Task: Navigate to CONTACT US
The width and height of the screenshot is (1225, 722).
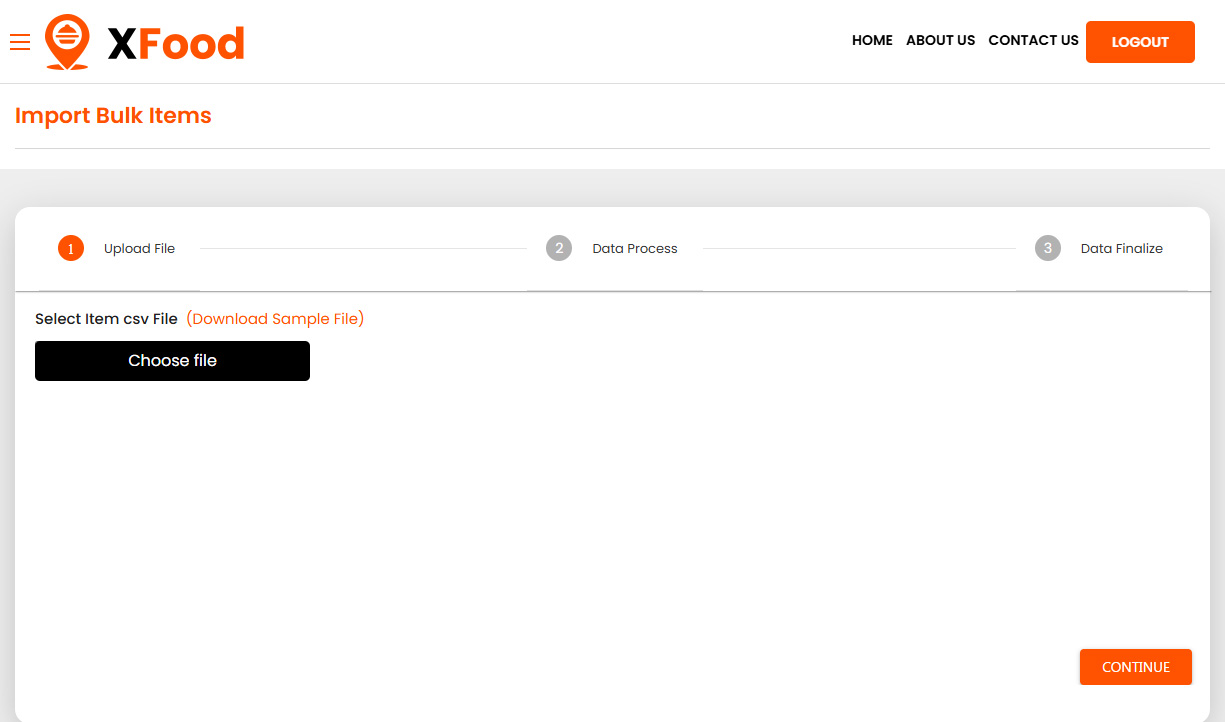Action: 1033,41
